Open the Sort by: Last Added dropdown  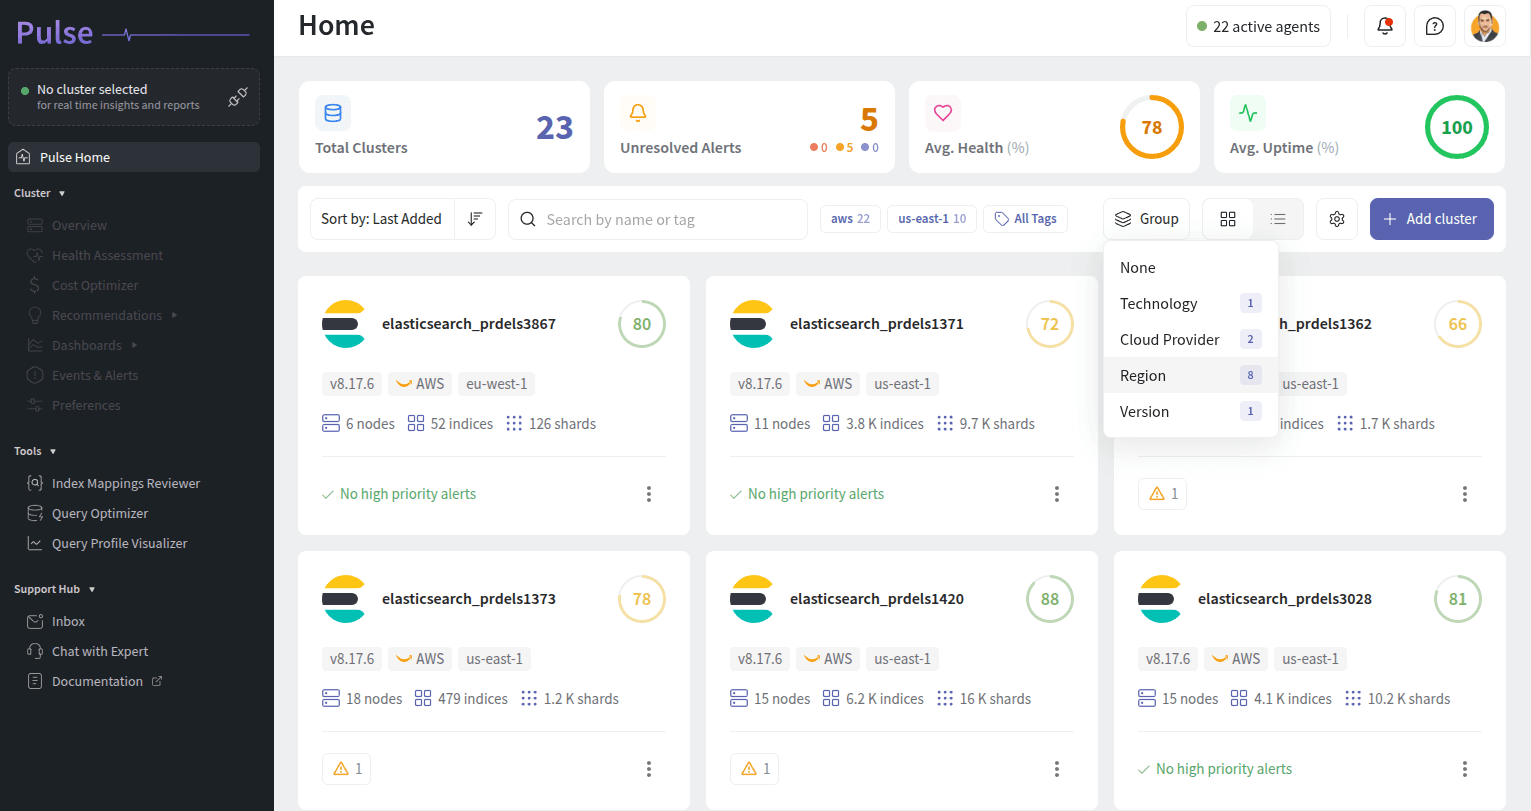click(381, 219)
